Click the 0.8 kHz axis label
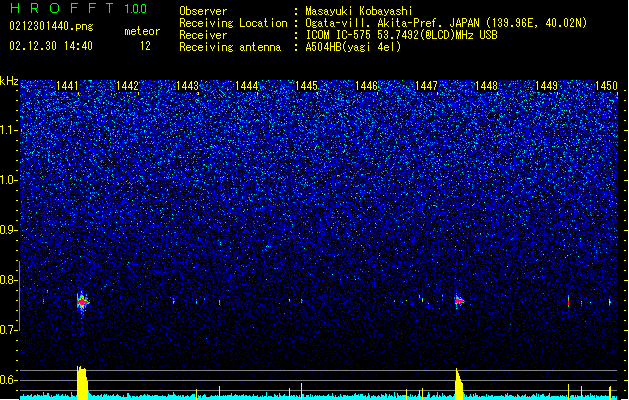The width and height of the screenshot is (629, 400). coord(9,280)
